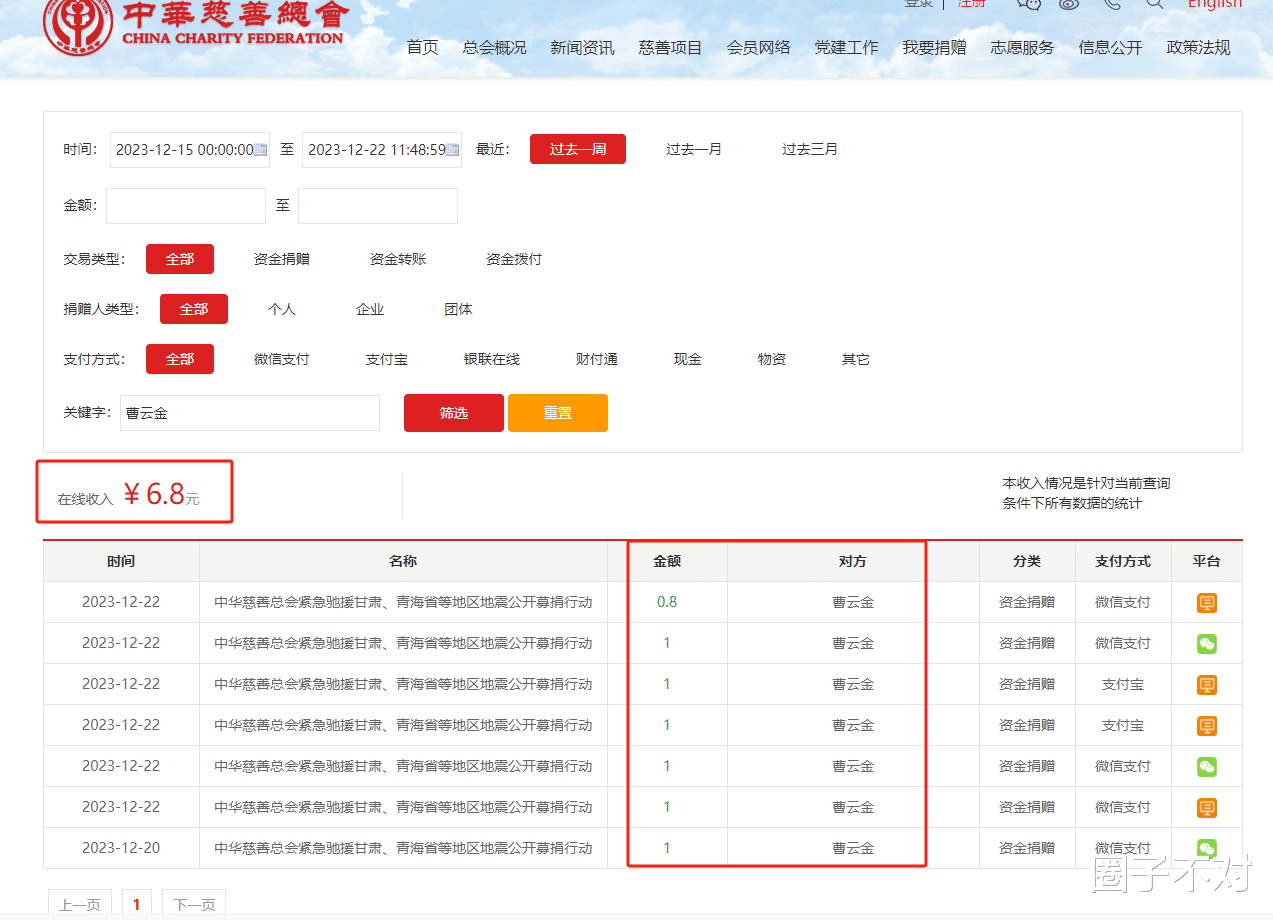Image resolution: width=1273 pixels, height=920 pixels.
Task: Click the orange 重置 reset button
Action: (x=557, y=412)
